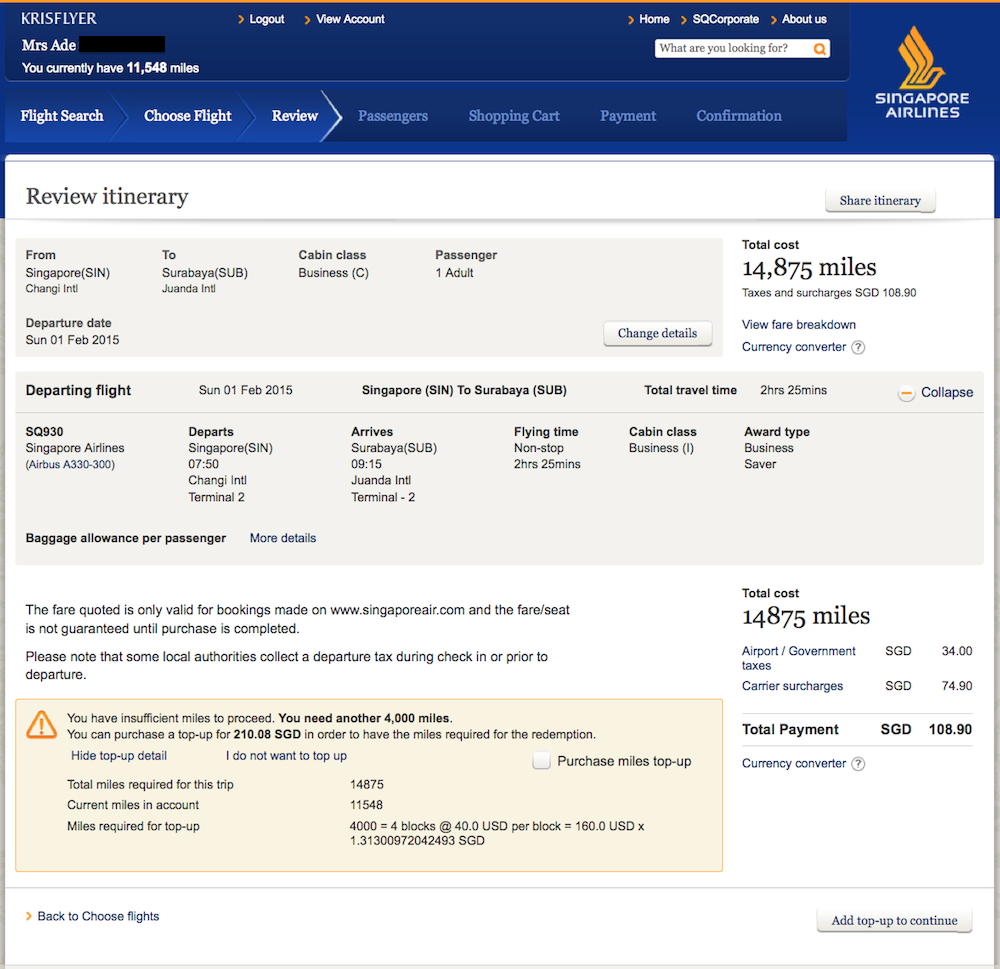Click the Singapore Airlines logo
Viewport: 1000px width, 969px height.
click(x=922, y=72)
